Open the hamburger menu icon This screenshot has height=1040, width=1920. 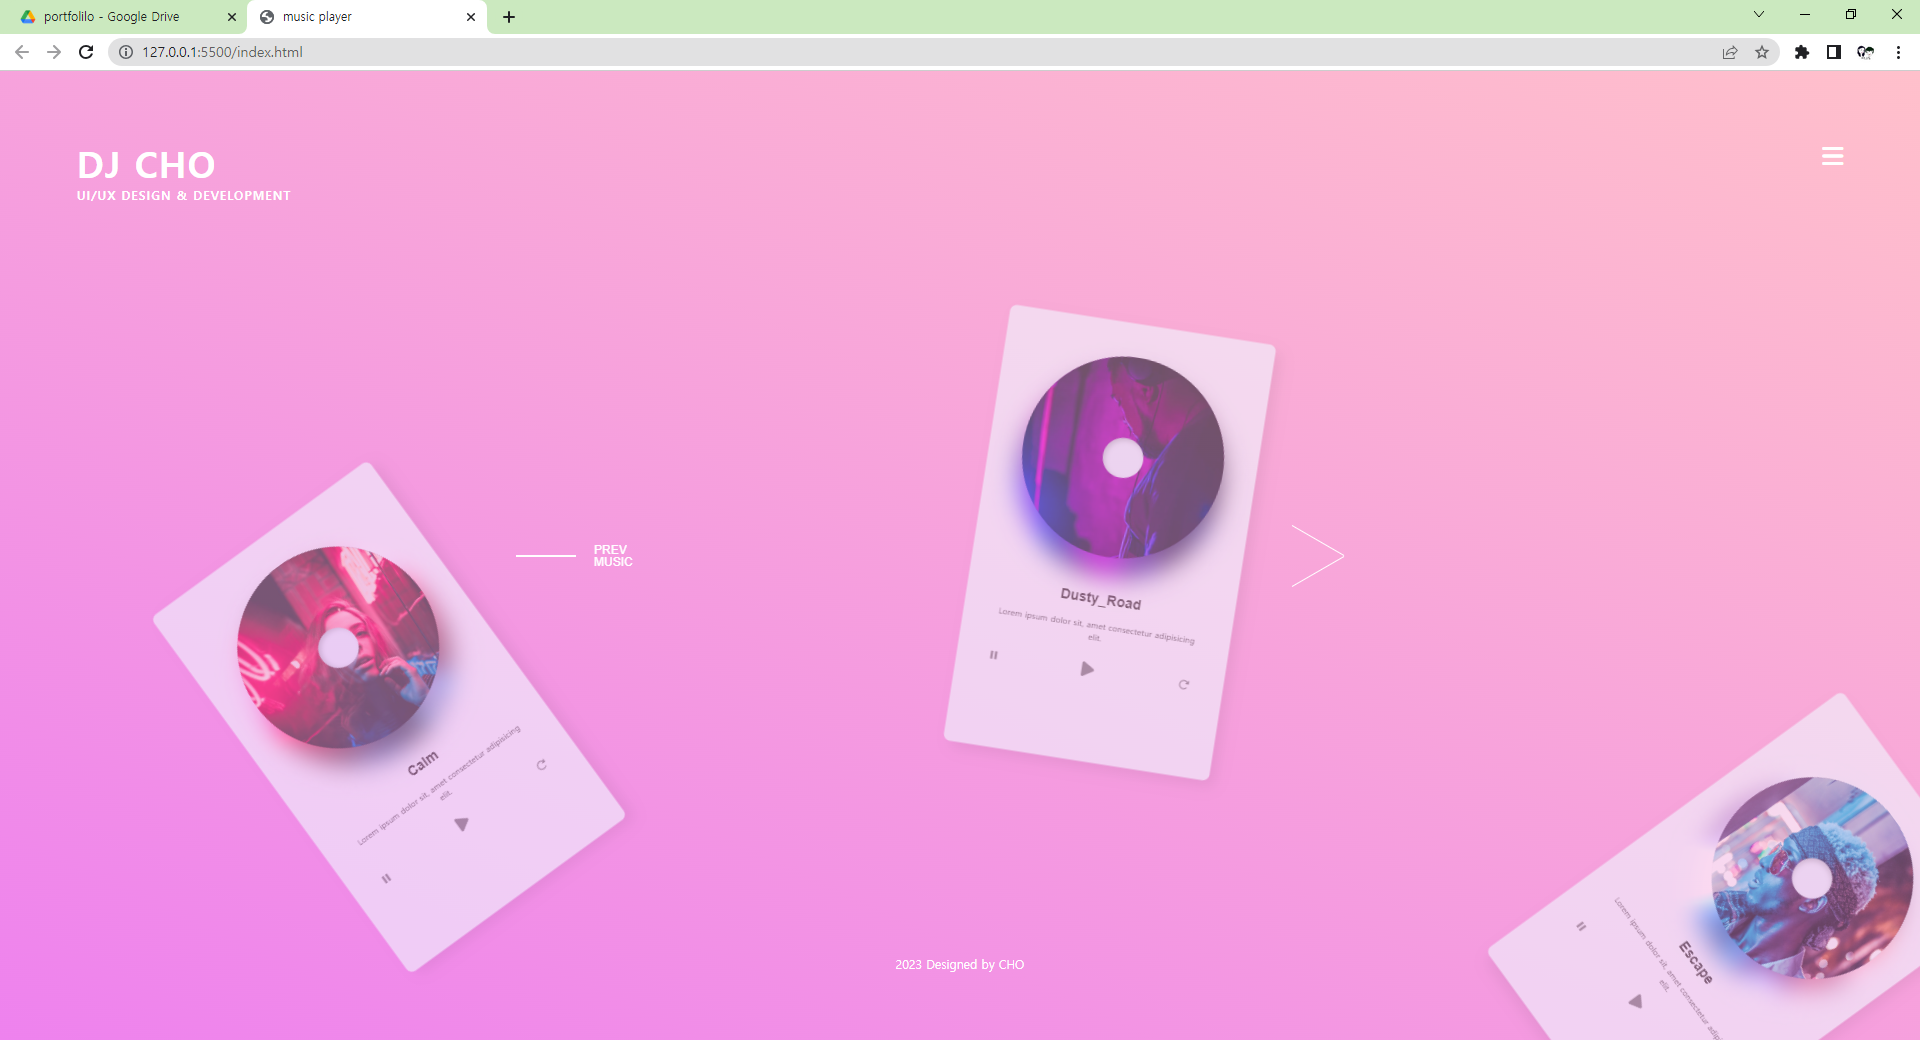point(1832,156)
